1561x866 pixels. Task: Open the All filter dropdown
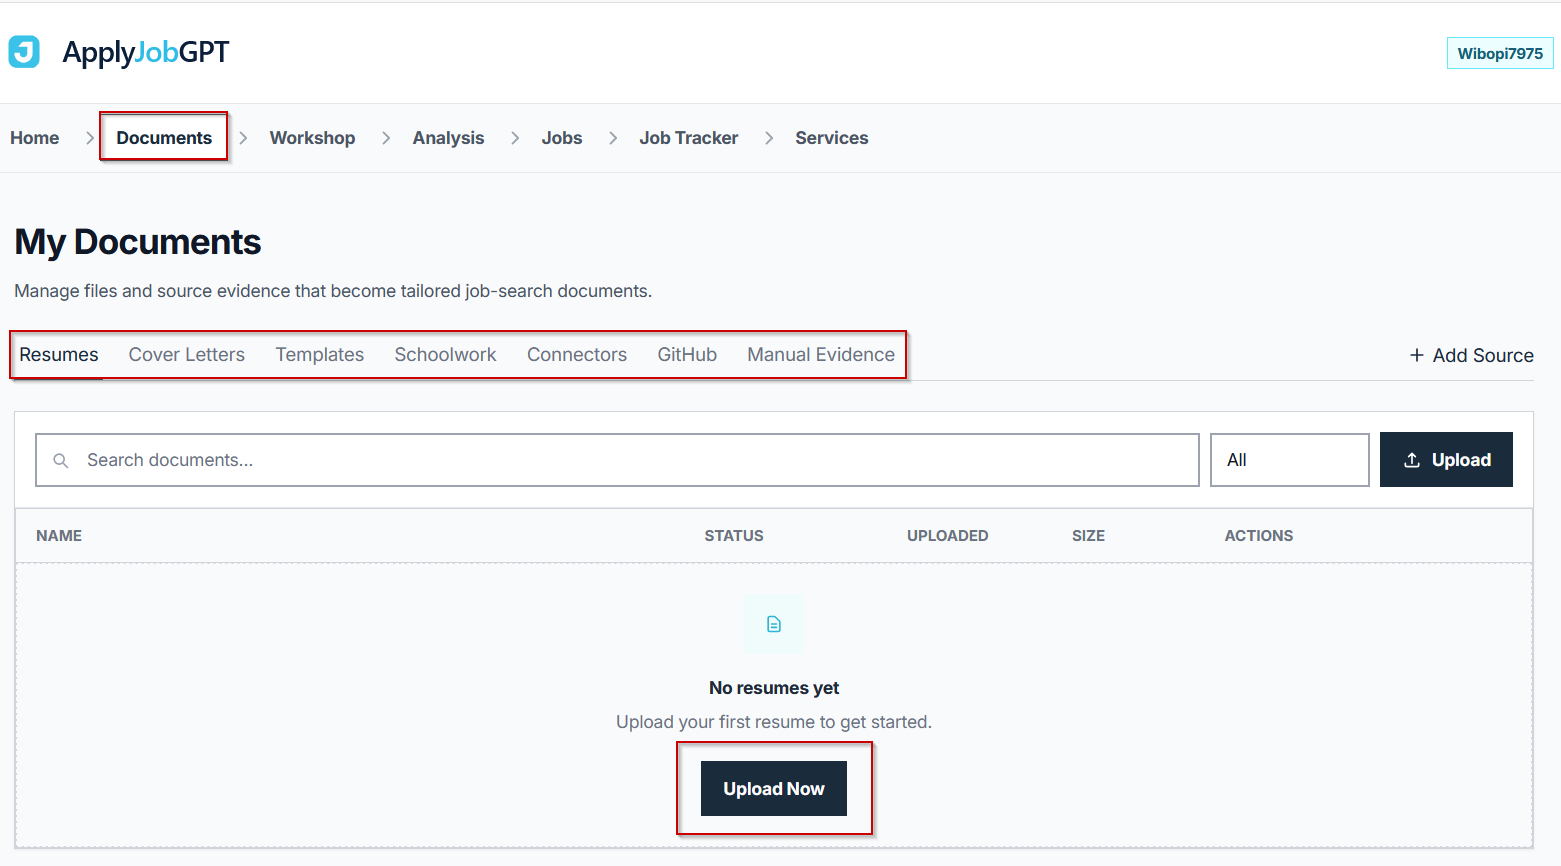tap(1289, 460)
